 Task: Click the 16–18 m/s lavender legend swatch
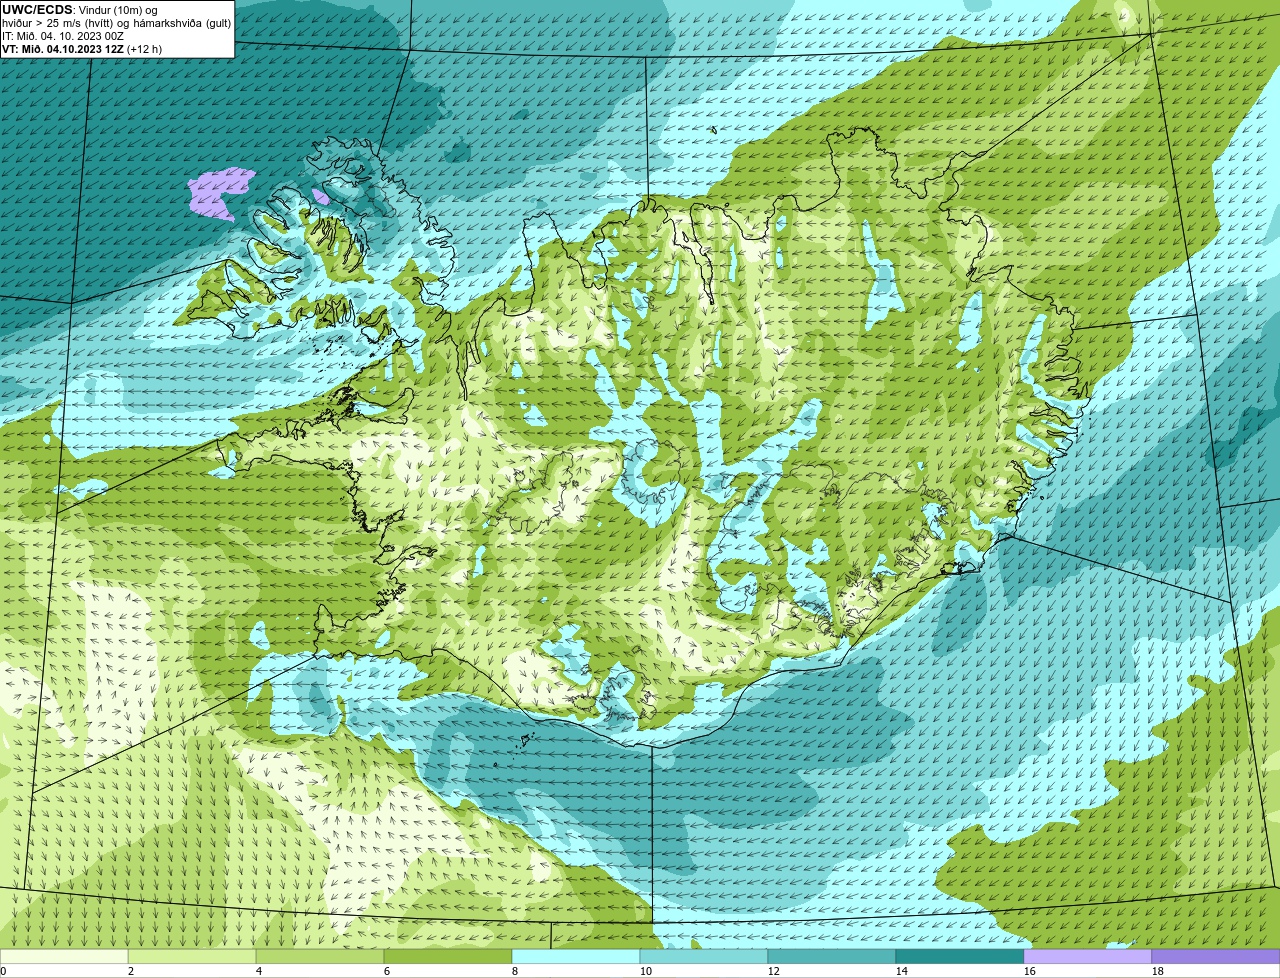tap(1088, 956)
